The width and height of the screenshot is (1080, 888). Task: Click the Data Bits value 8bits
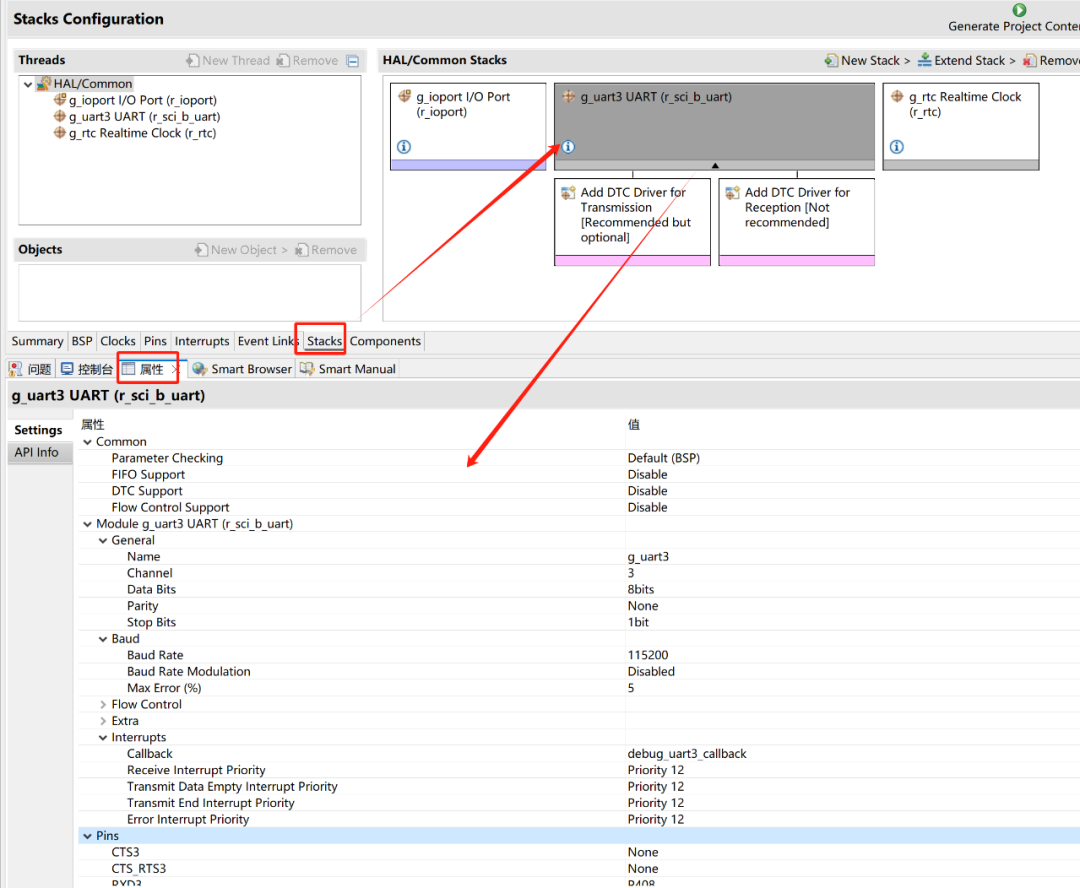641,590
